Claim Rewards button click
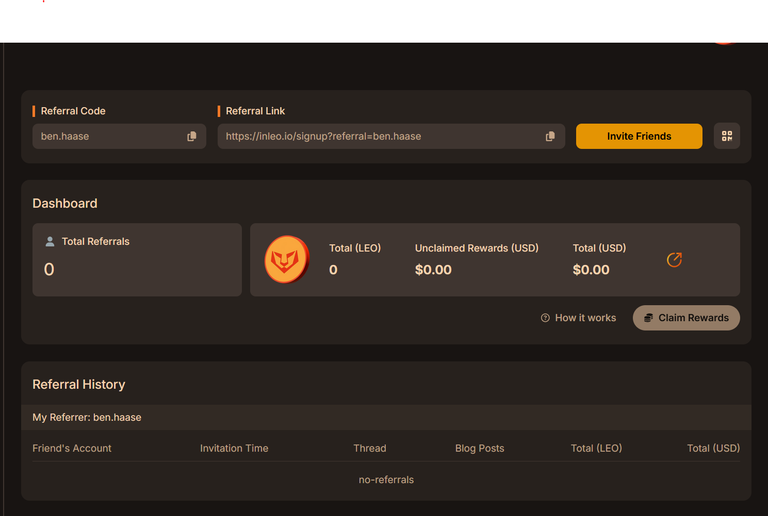This screenshot has height=516, width=768. (686, 318)
